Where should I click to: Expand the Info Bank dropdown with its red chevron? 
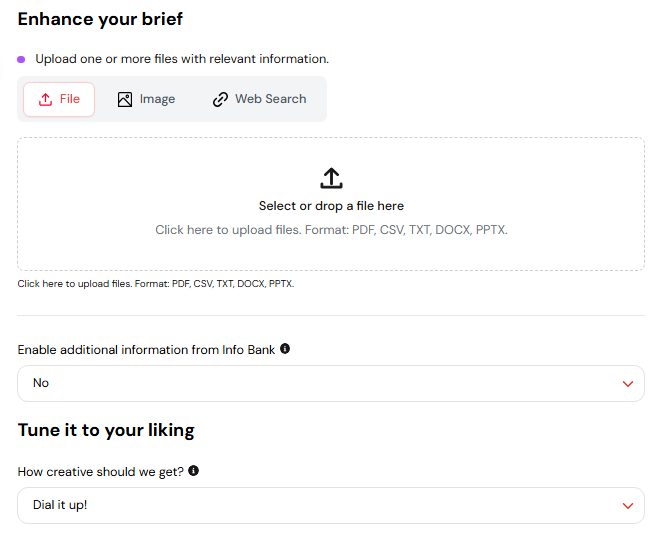pos(628,384)
